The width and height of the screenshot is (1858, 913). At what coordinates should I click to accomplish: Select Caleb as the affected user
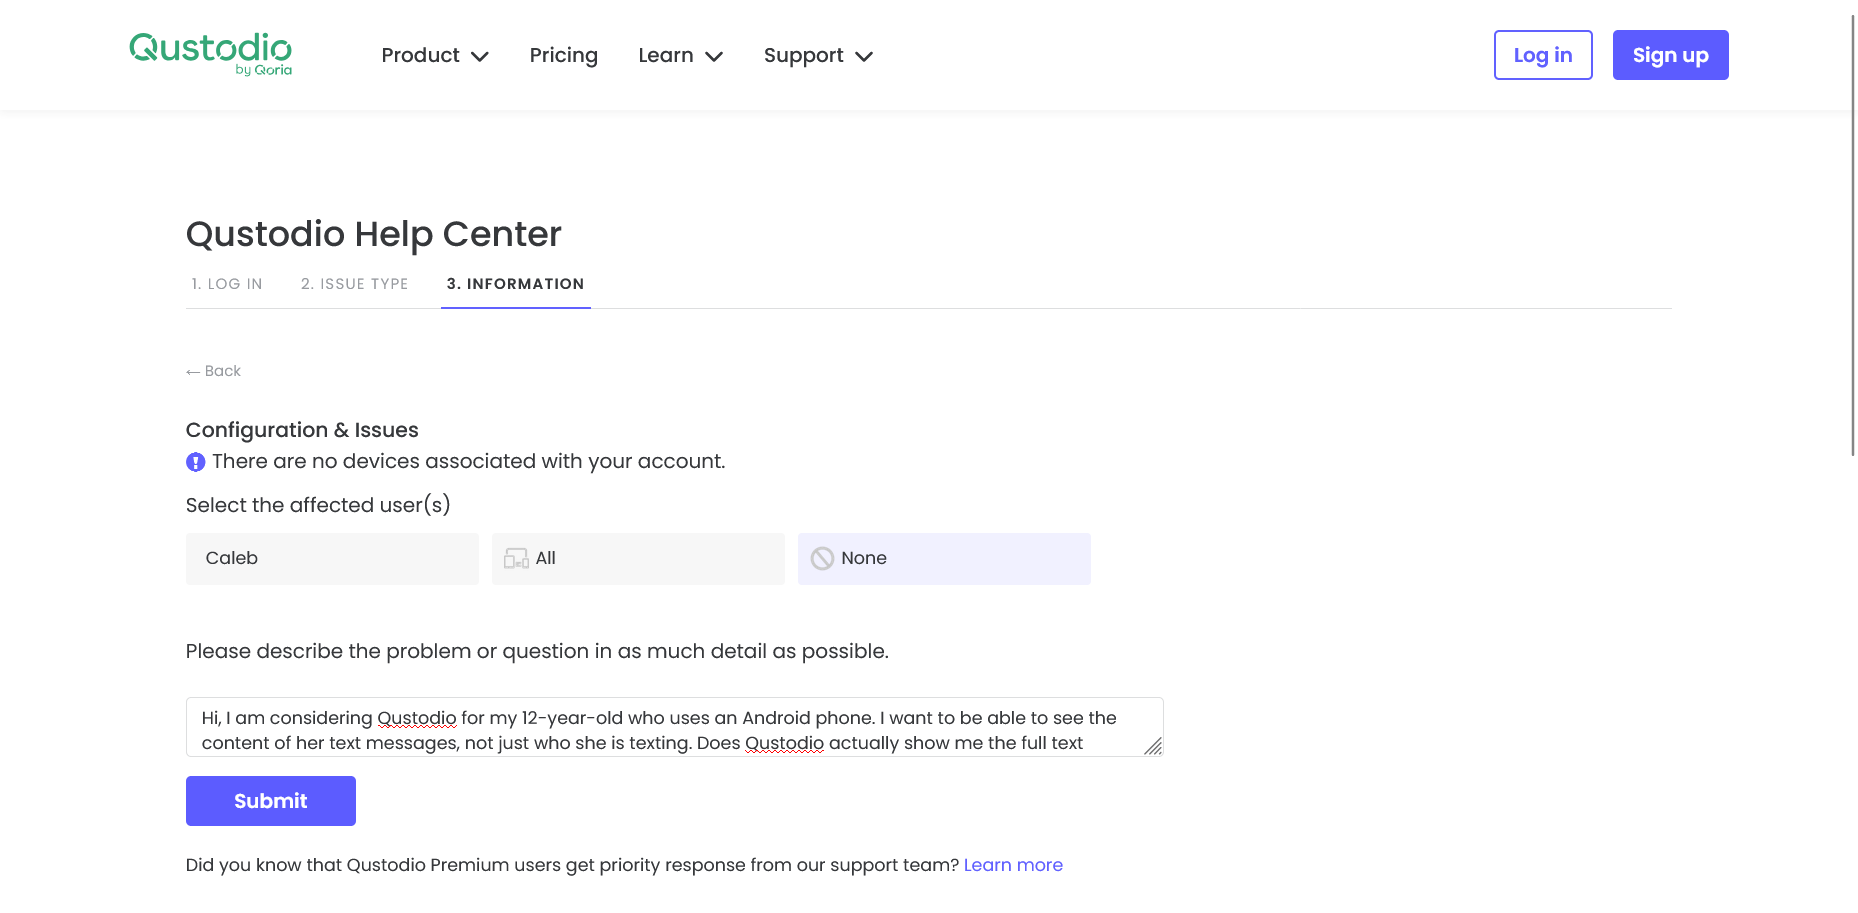[332, 558]
